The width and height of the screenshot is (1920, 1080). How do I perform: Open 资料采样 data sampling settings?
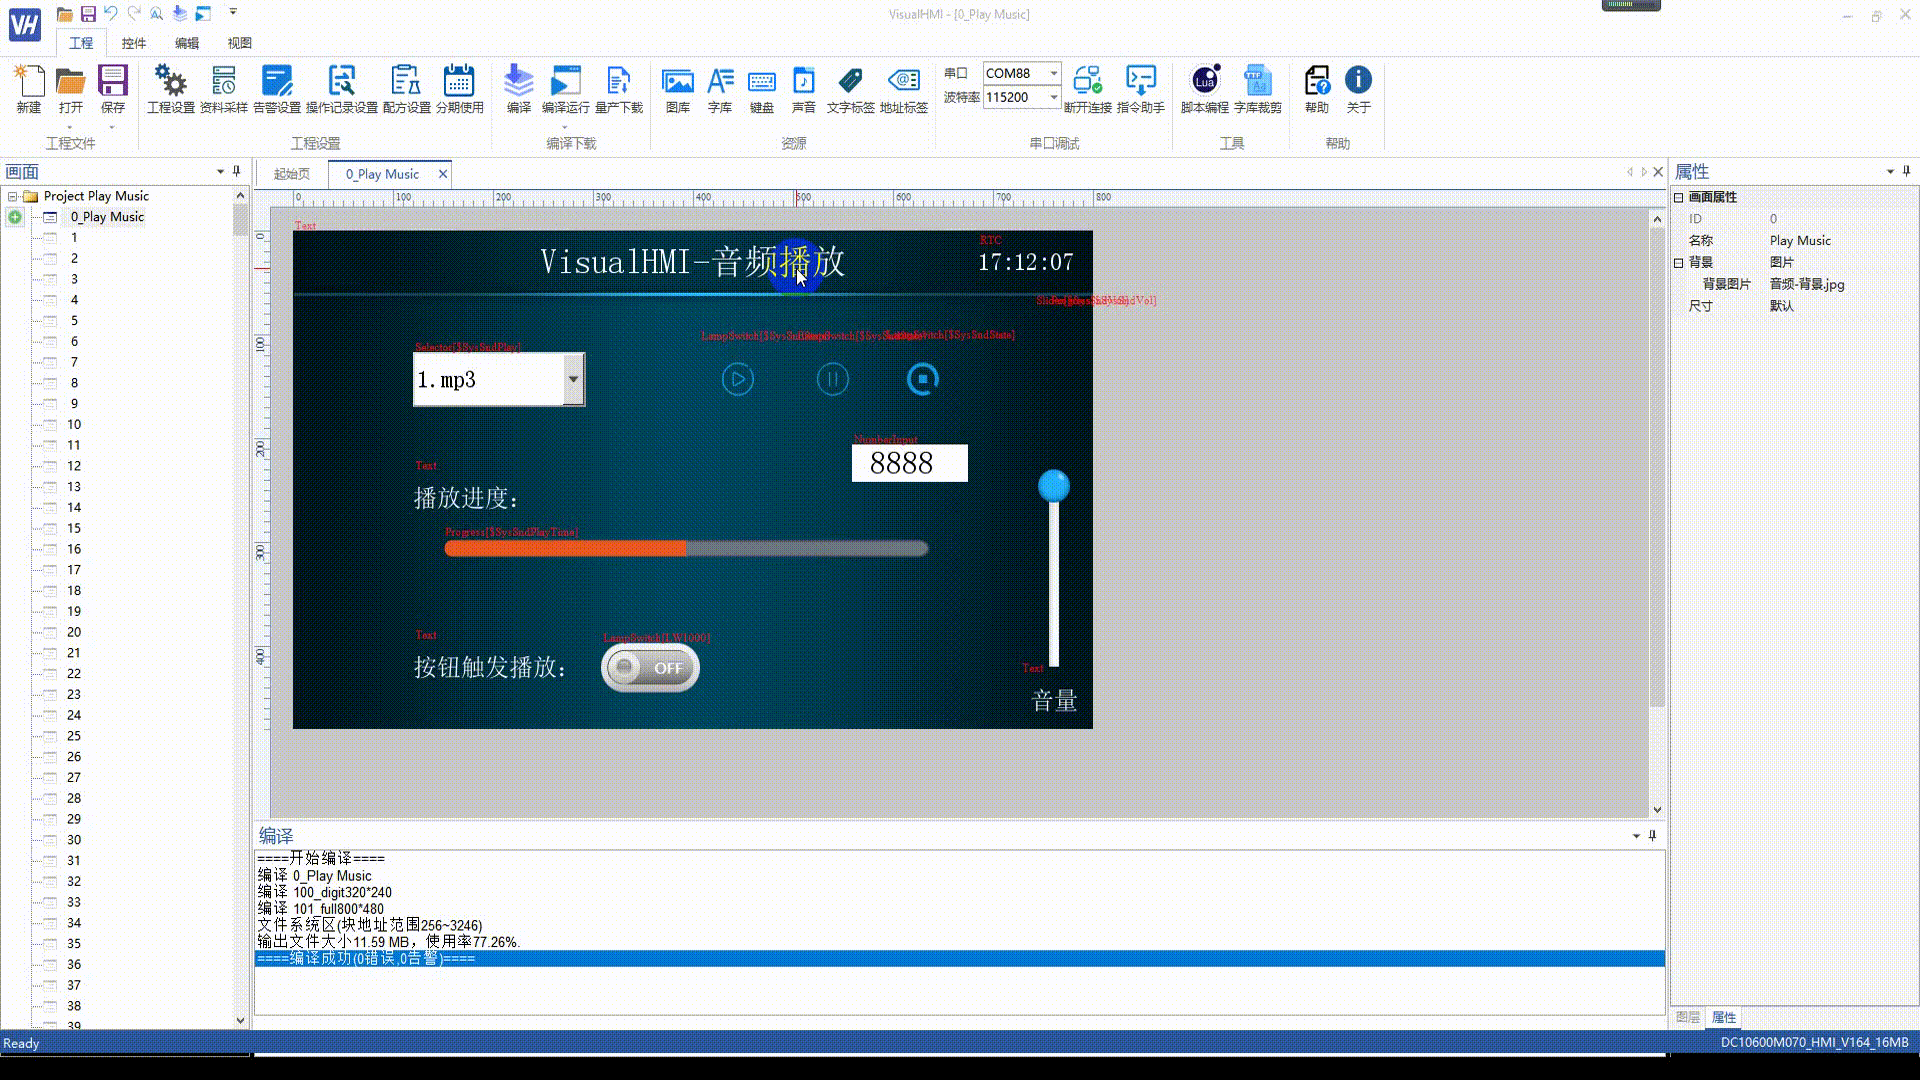coord(223,89)
